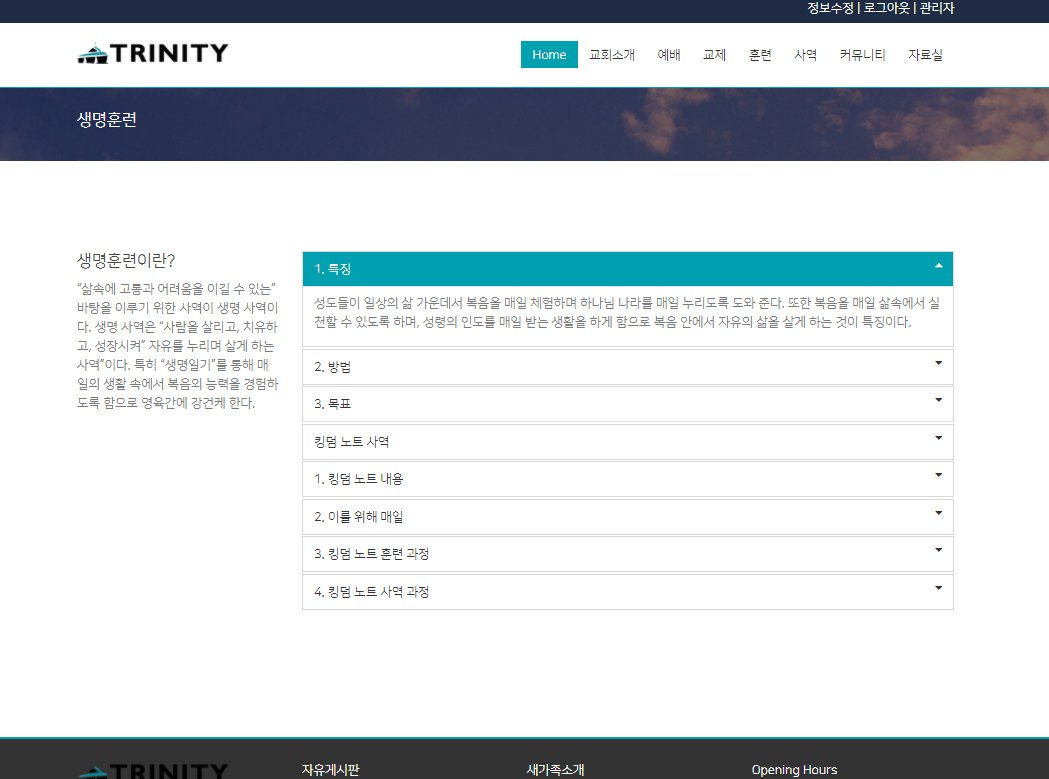Expand the 1. 킹덤 노트 내용 section
The height and width of the screenshot is (779, 1049).
pyautogui.click(x=628, y=479)
